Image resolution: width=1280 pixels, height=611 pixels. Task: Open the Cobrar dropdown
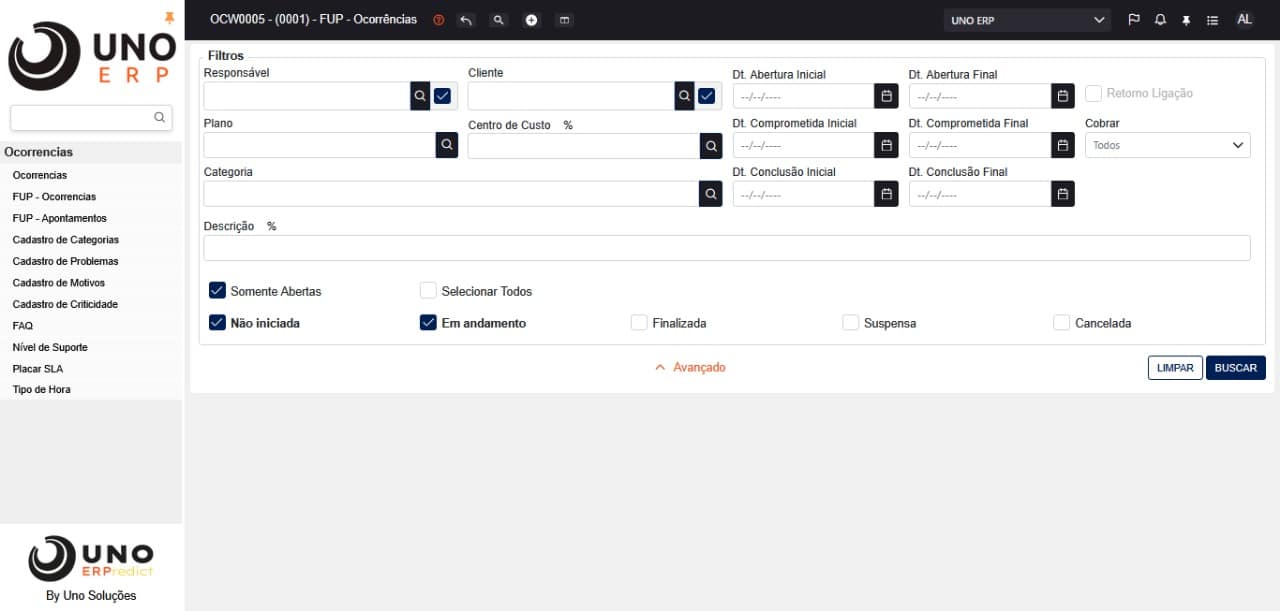pyautogui.click(x=1167, y=145)
